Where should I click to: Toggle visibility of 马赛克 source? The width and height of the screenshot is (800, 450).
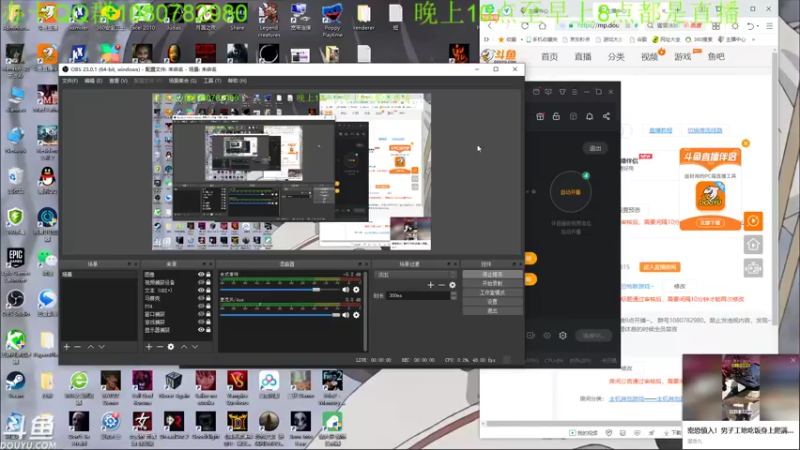[201, 298]
